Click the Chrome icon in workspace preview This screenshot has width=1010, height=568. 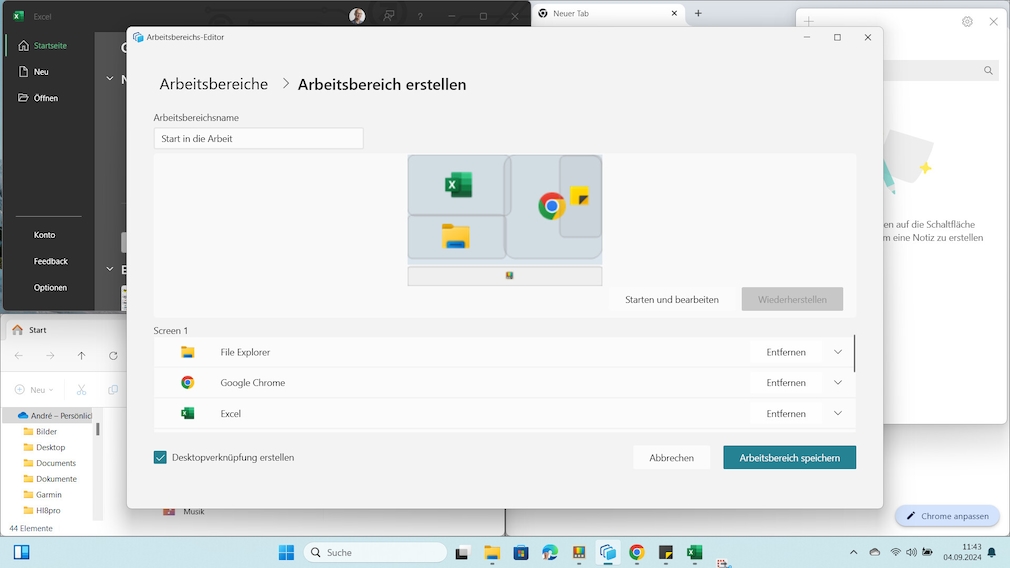point(551,206)
